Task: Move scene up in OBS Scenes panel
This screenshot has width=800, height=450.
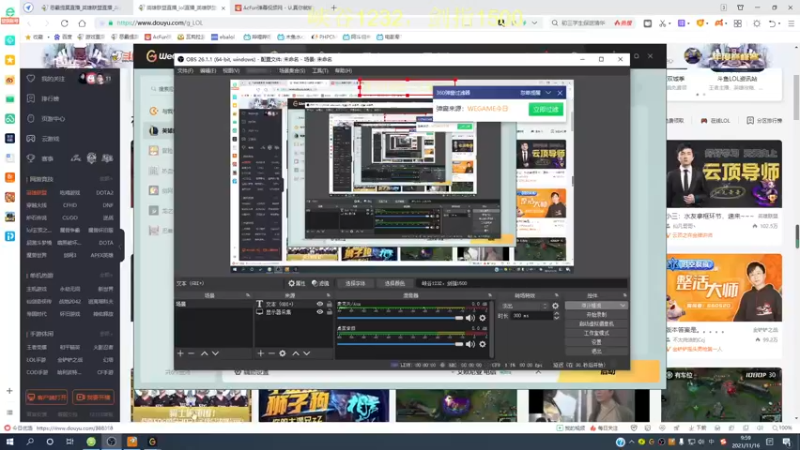Action: click(x=204, y=353)
